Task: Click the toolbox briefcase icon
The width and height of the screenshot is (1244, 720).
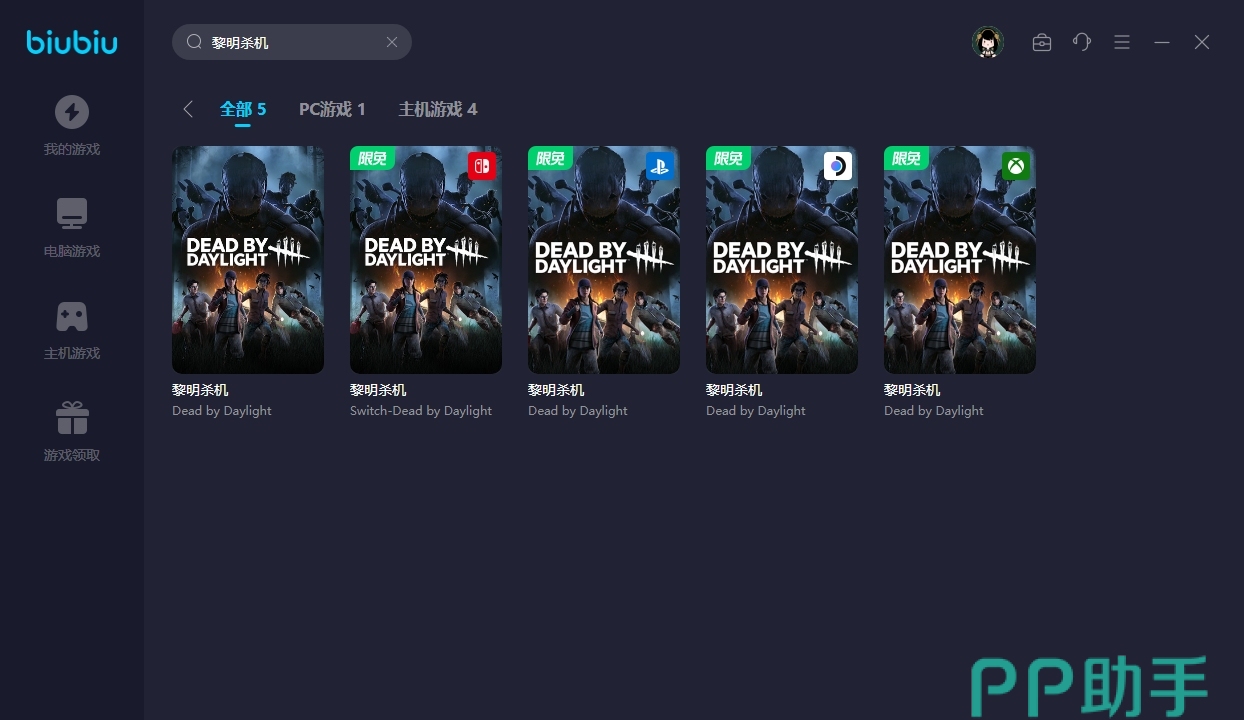Action: [1041, 42]
